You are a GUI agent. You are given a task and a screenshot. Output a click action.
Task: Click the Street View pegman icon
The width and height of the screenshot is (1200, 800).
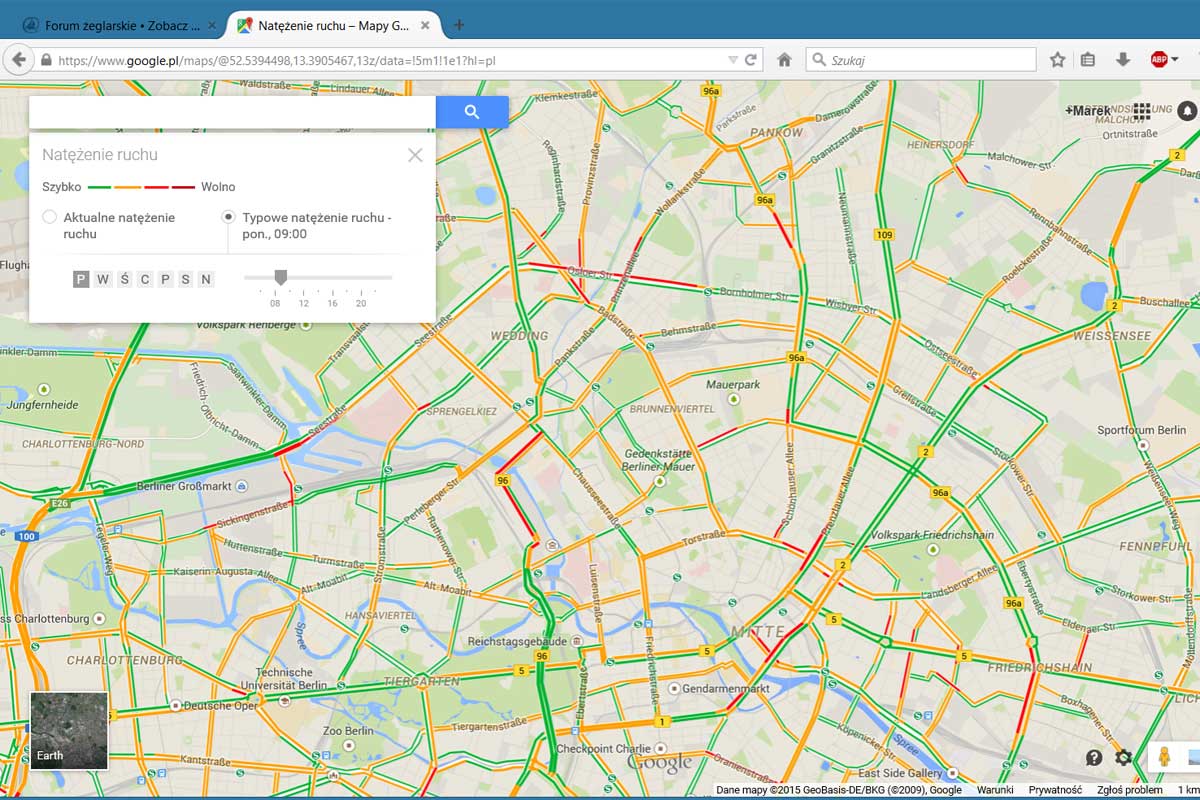1163,757
